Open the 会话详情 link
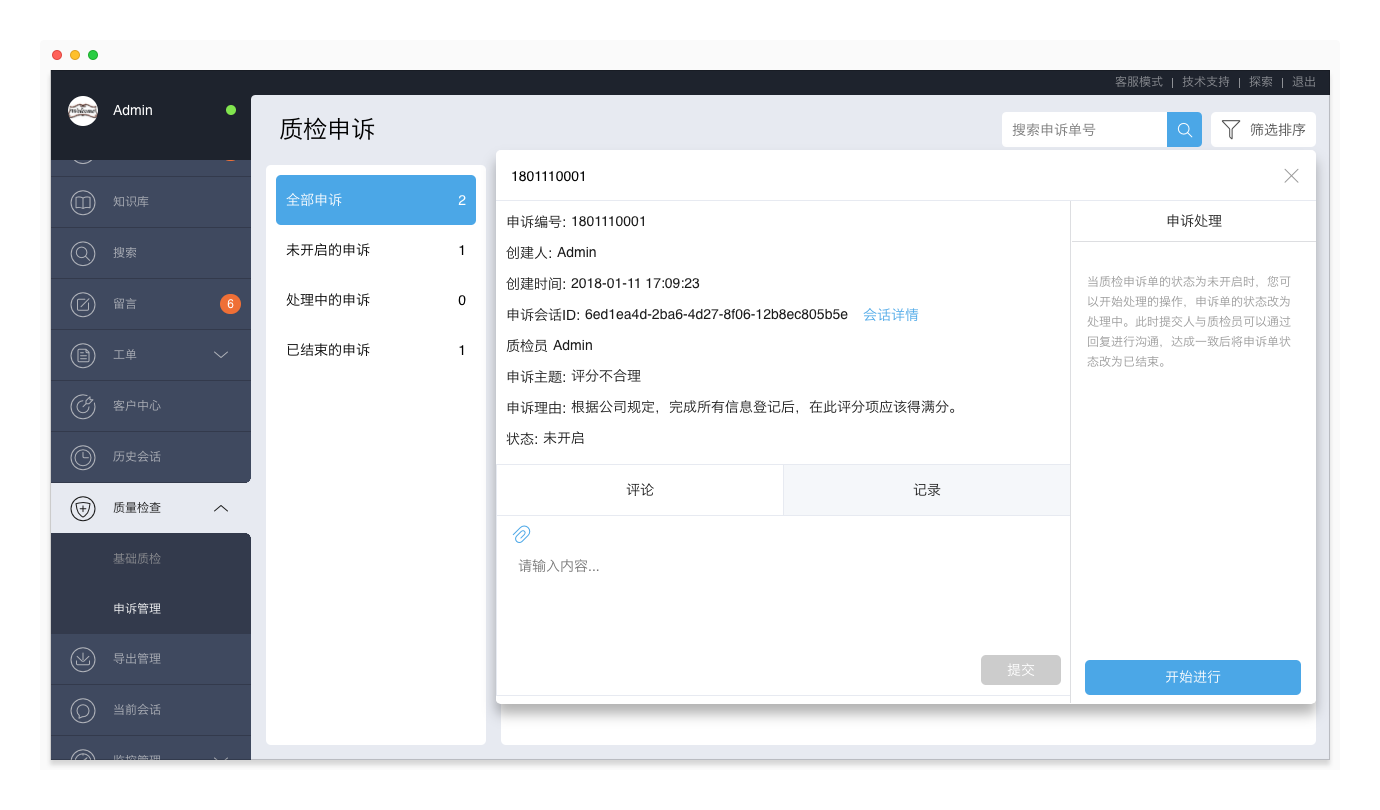 point(890,315)
